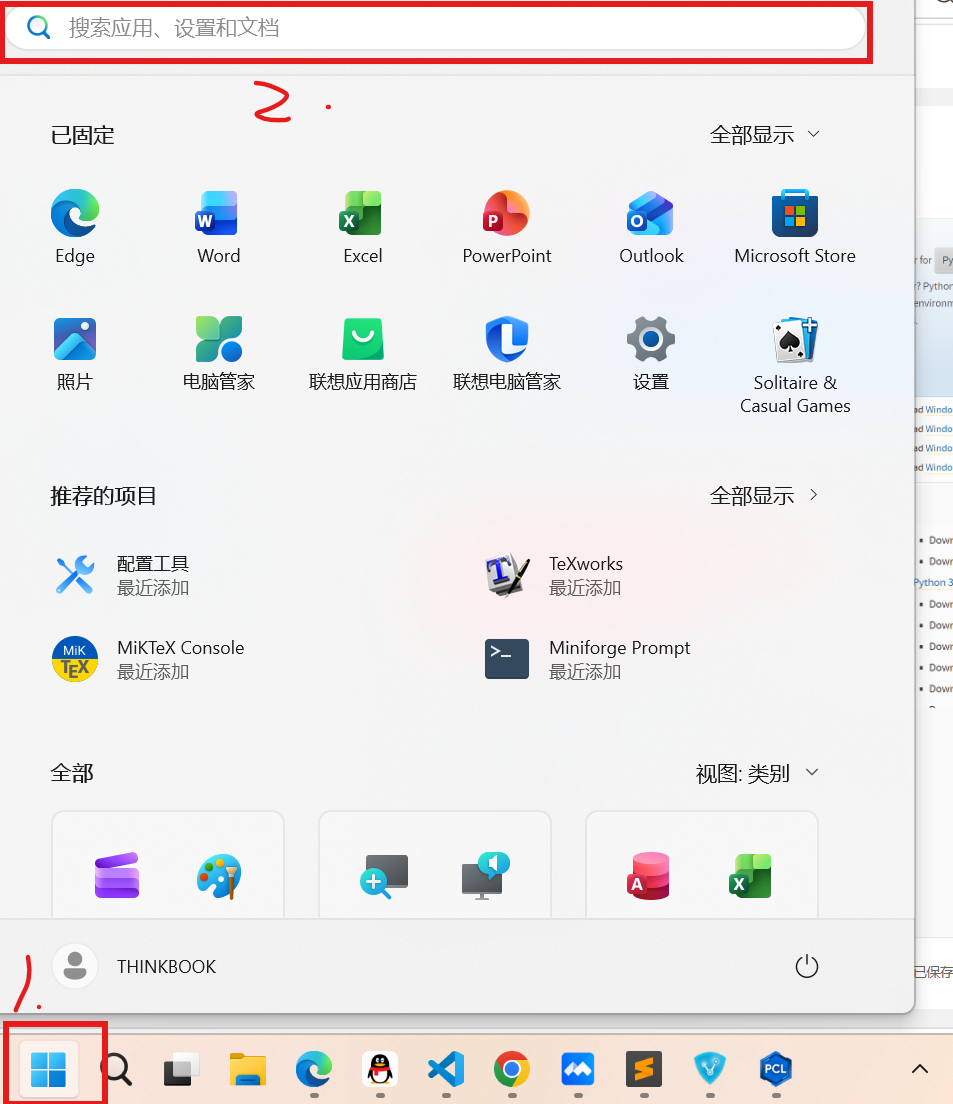Open 联想应用商店 app
953x1104 pixels.
[362, 353]
